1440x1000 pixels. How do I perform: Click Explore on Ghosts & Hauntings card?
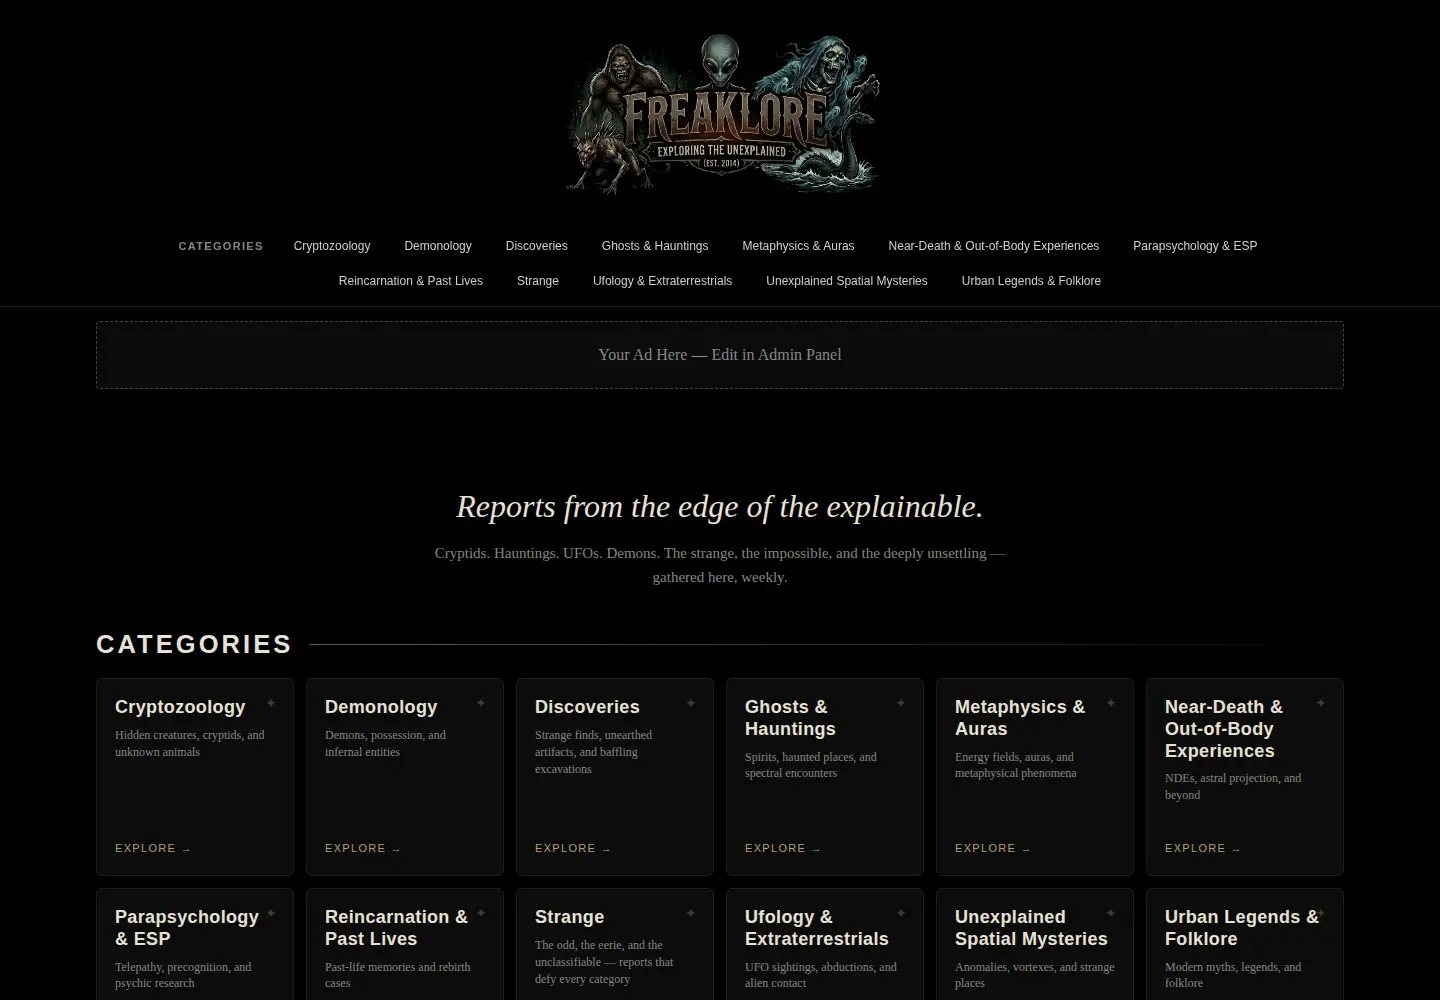783,848
